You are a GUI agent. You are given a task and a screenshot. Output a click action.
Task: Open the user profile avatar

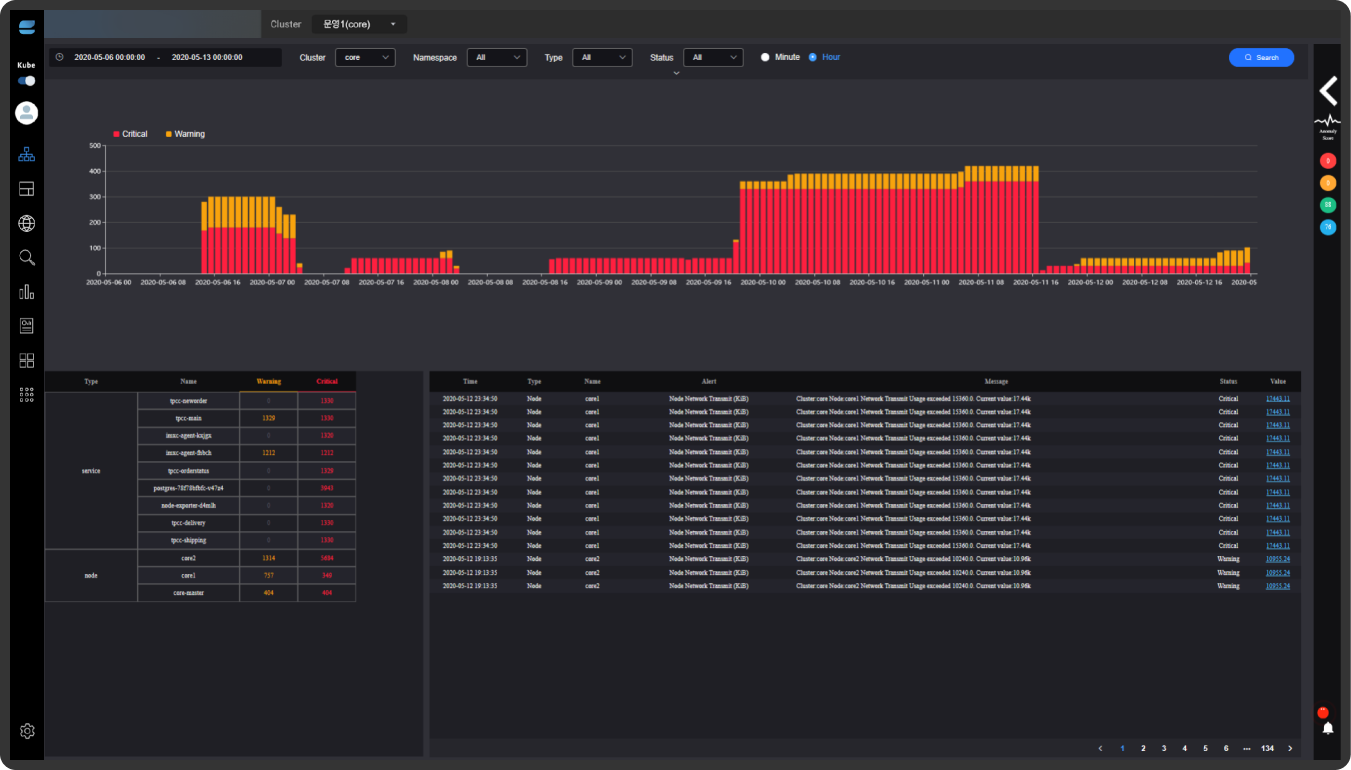tap(27, 113)
